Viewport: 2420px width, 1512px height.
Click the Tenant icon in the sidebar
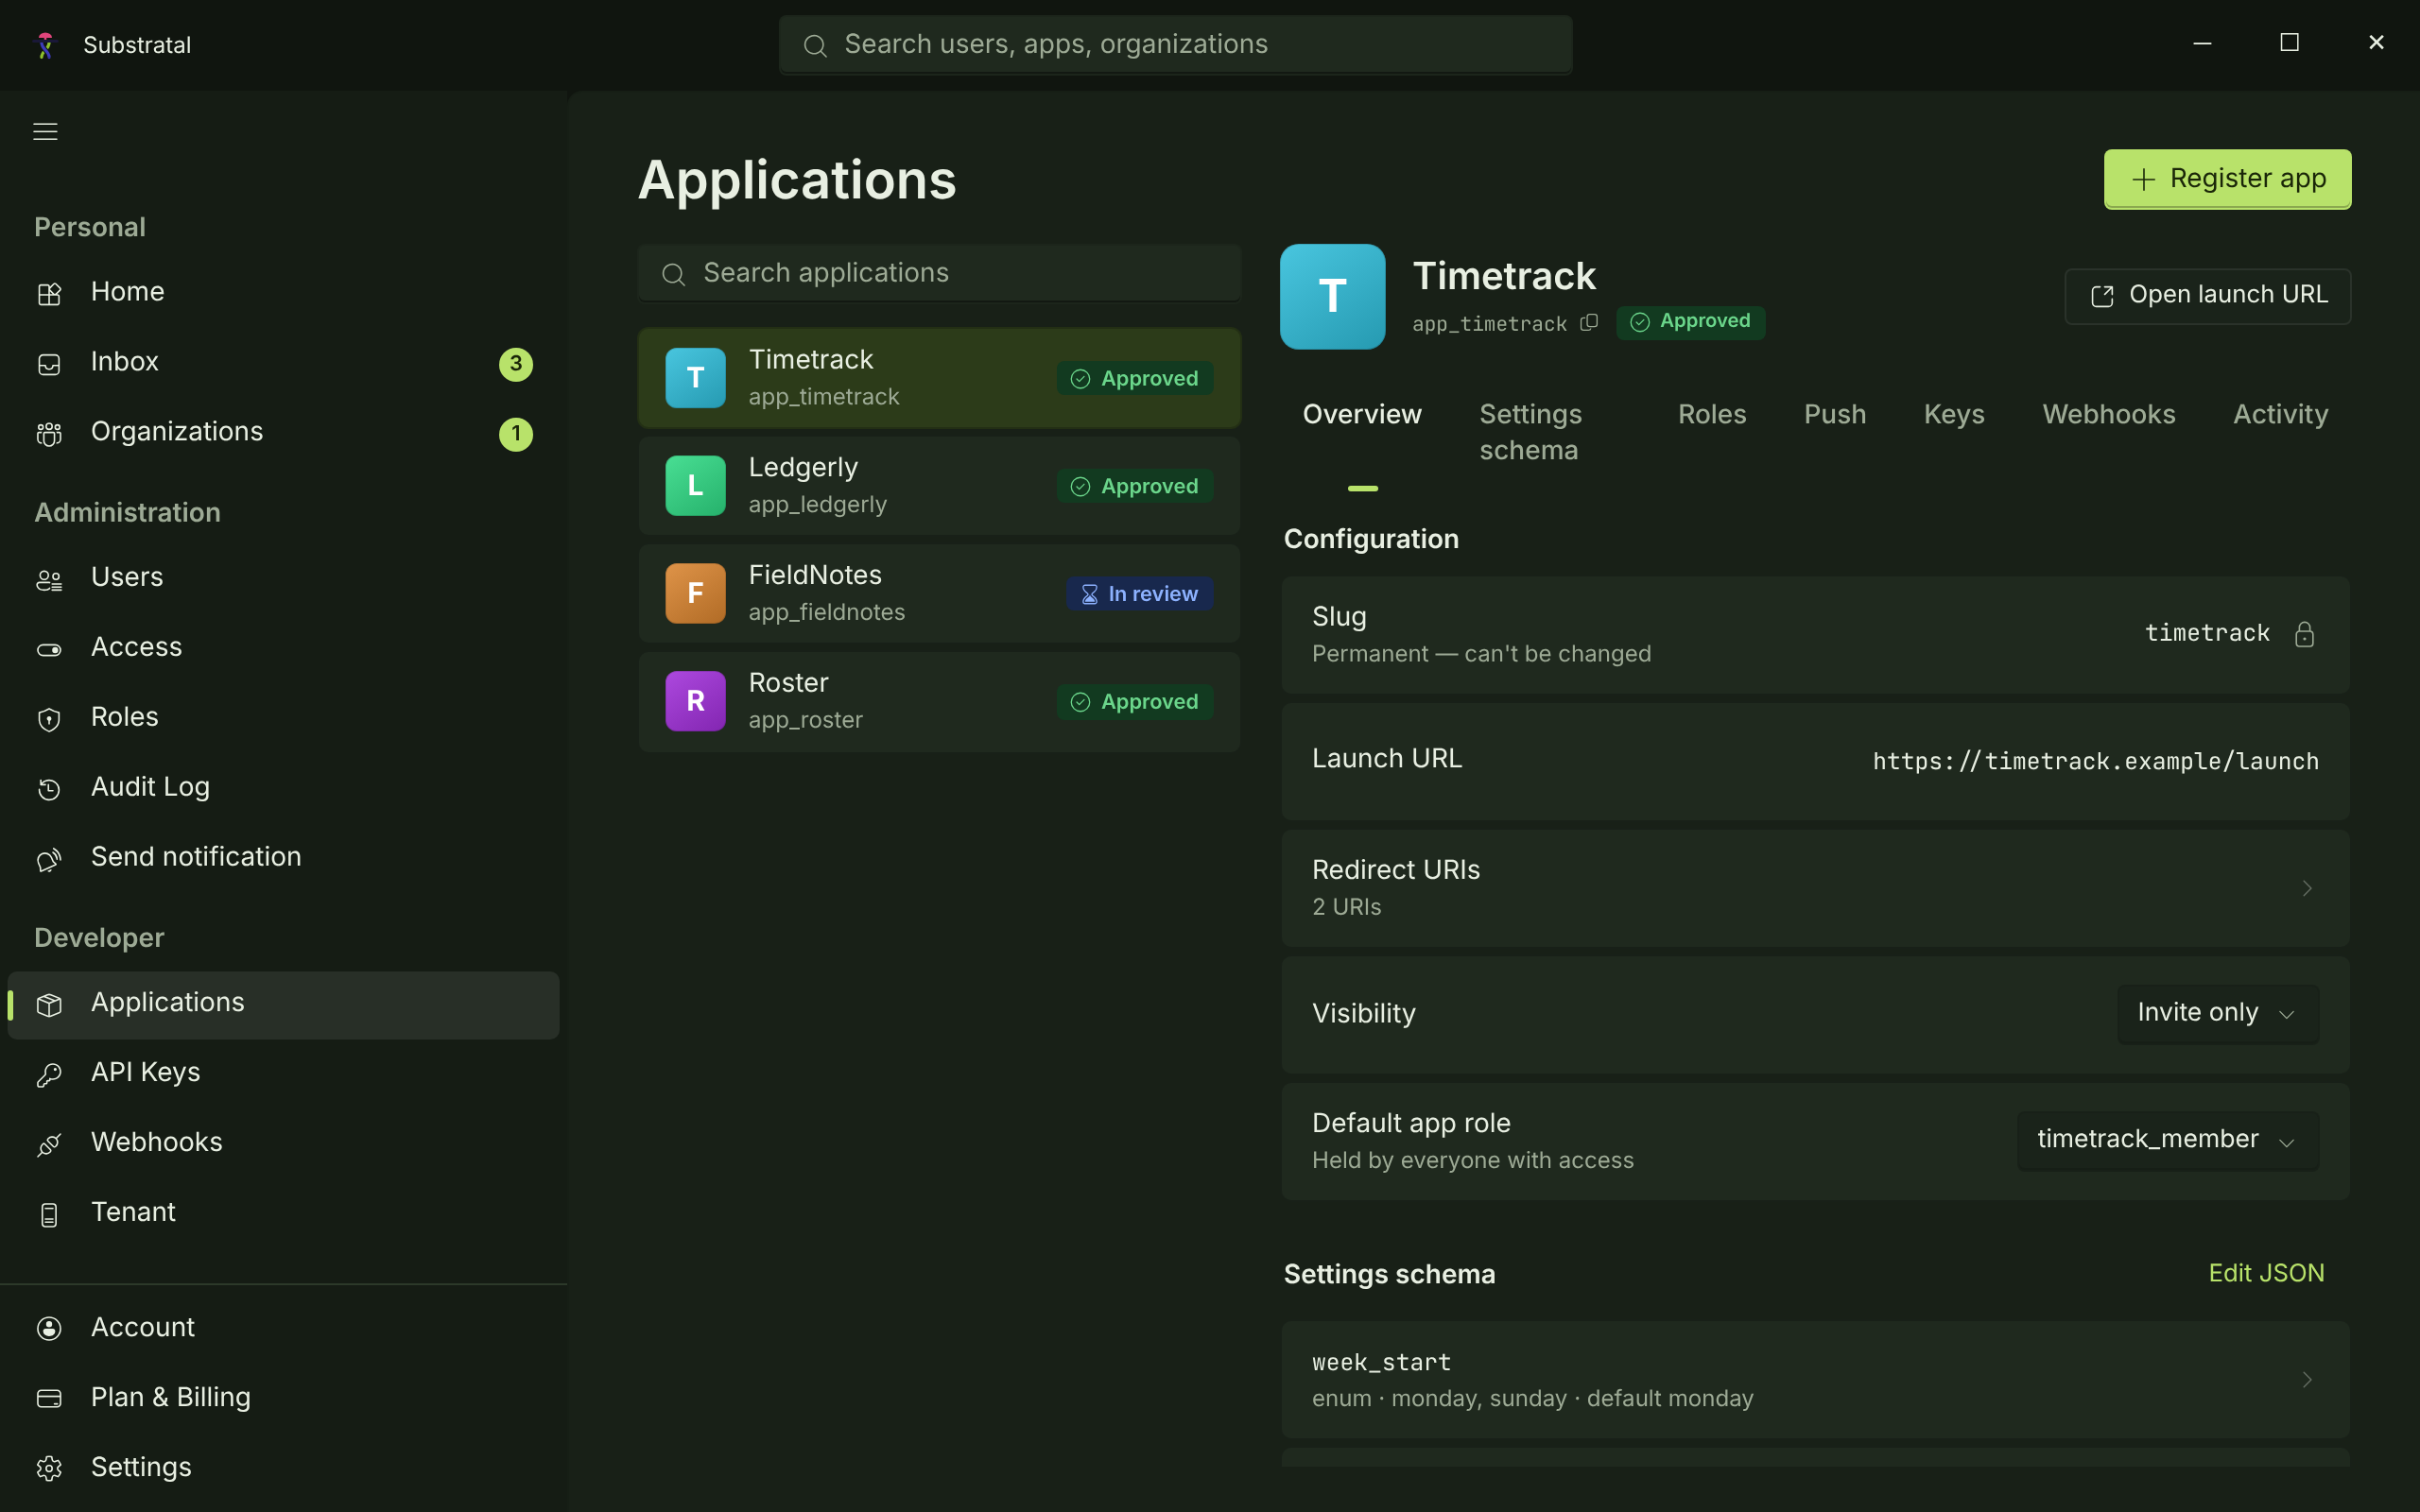tap(49, 1214)
